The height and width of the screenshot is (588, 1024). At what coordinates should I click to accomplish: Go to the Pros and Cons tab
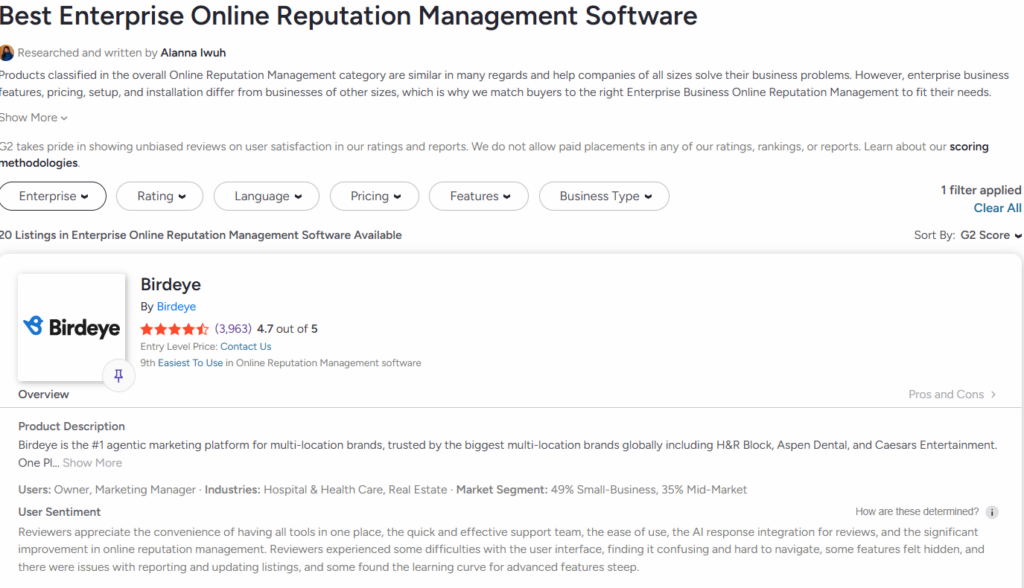[x=952, y=395]
